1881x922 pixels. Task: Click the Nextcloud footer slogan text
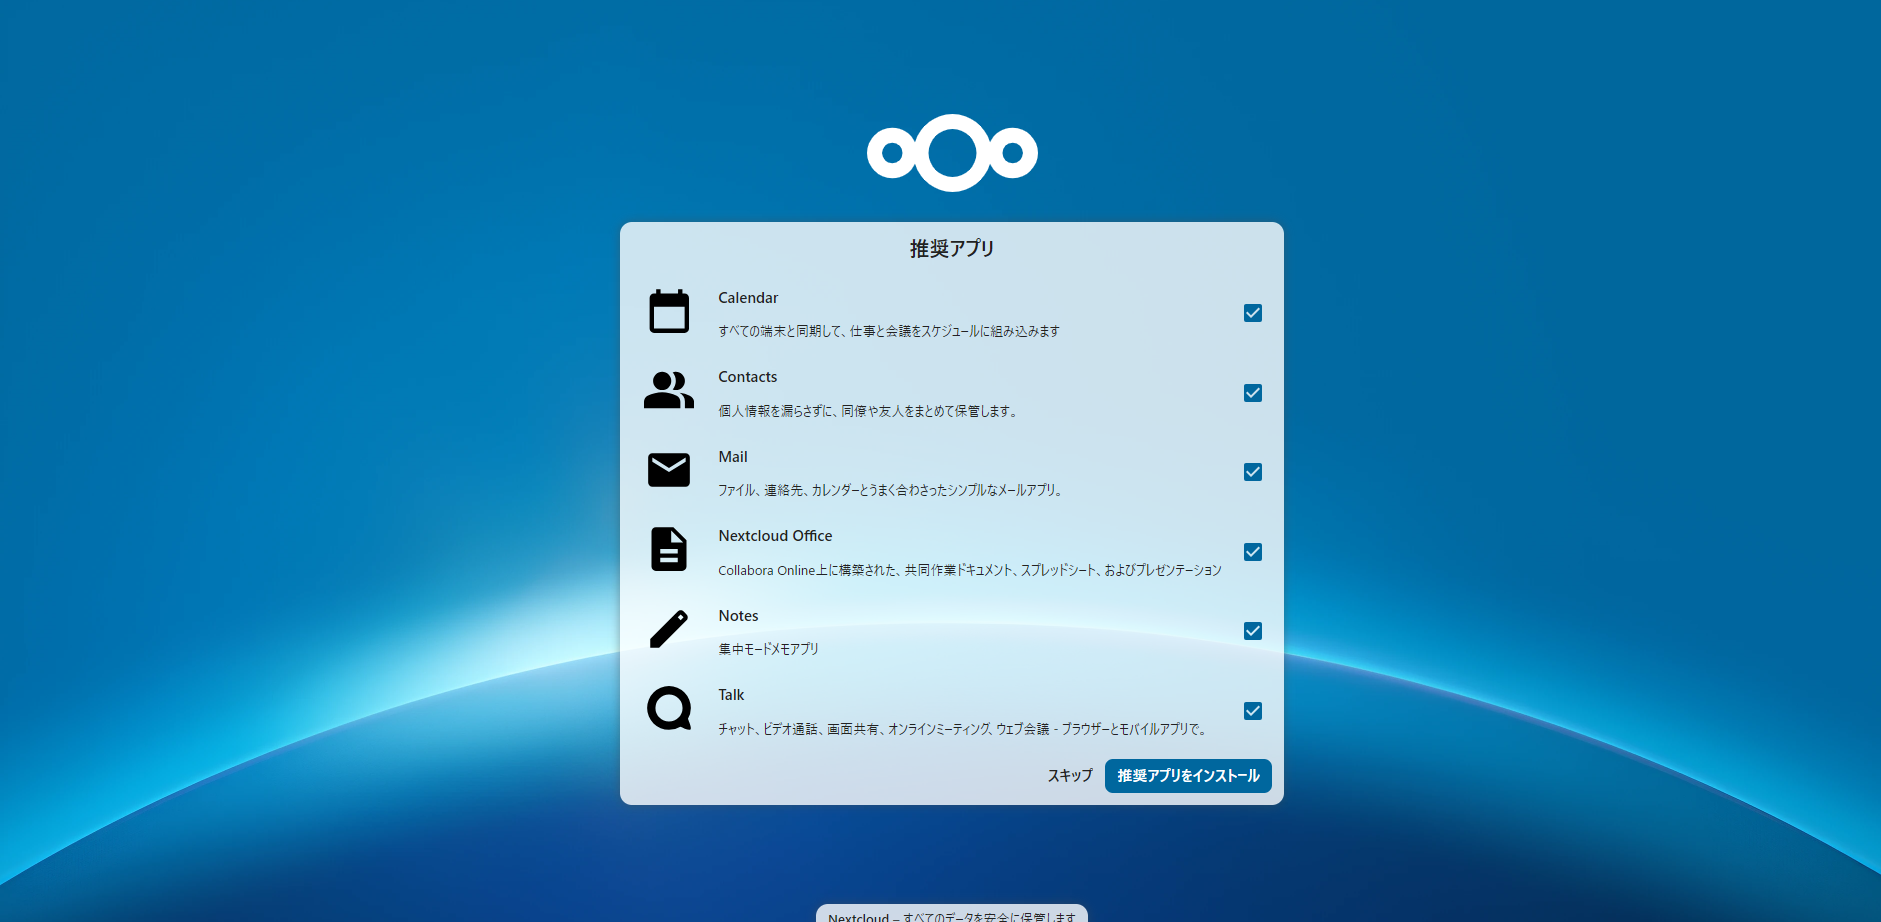[951, 915]
